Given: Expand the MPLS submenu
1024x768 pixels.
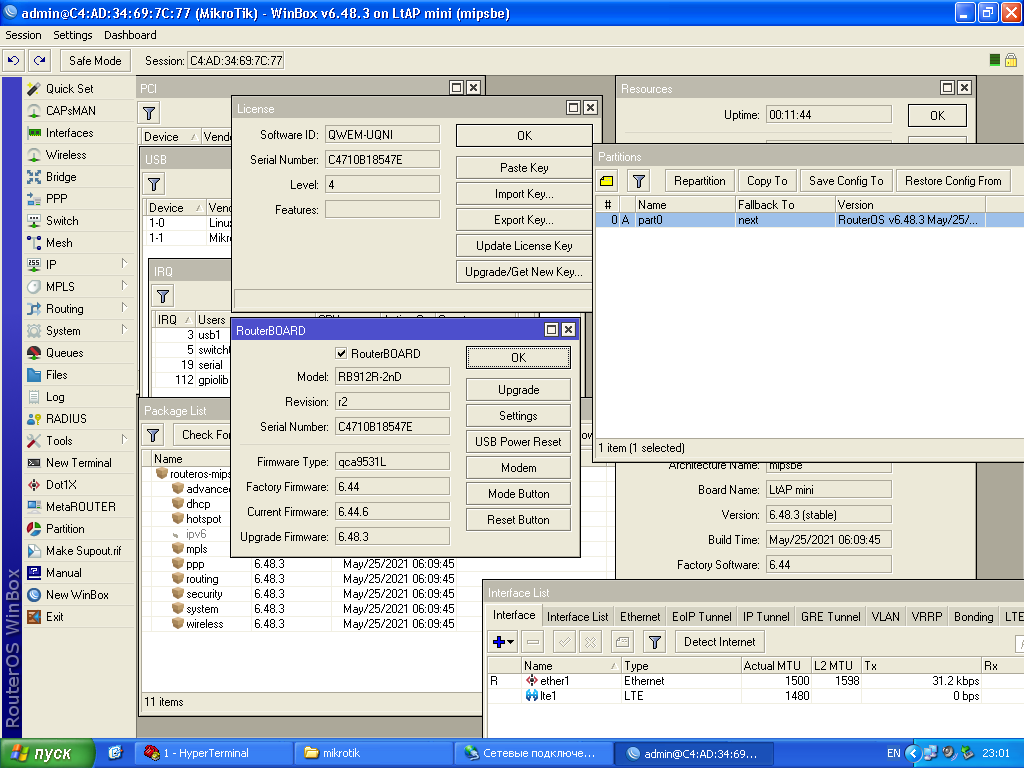Looking at the screenshot, I should point(124,285).
